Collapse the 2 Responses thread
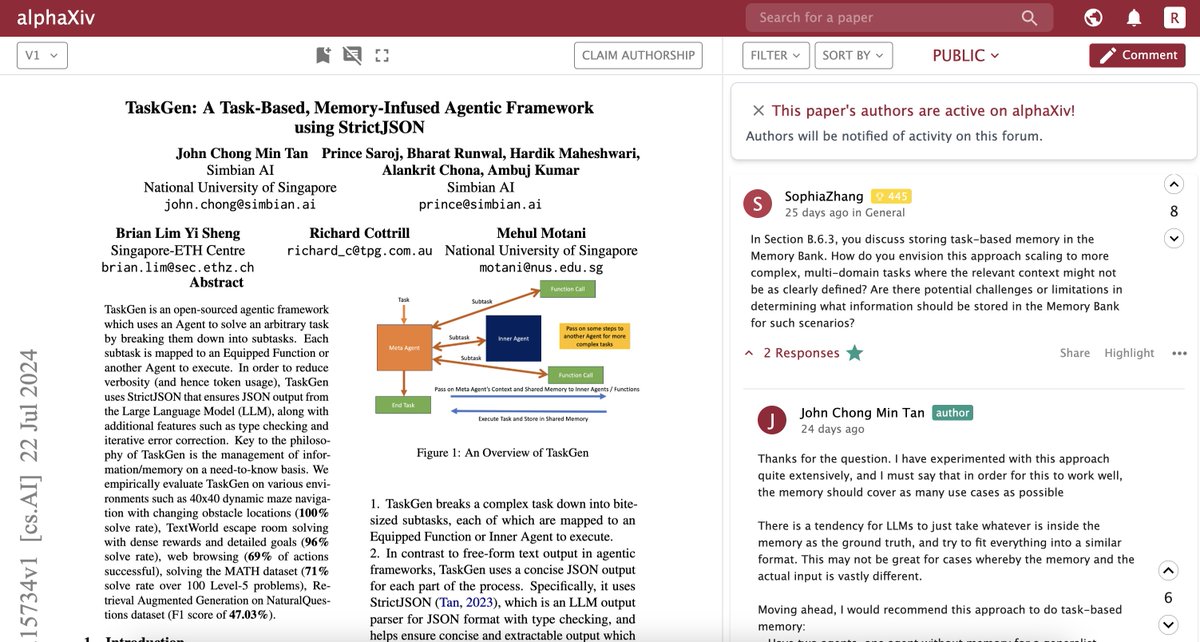This screenshot has width=1200, height=642. [792, 353]
